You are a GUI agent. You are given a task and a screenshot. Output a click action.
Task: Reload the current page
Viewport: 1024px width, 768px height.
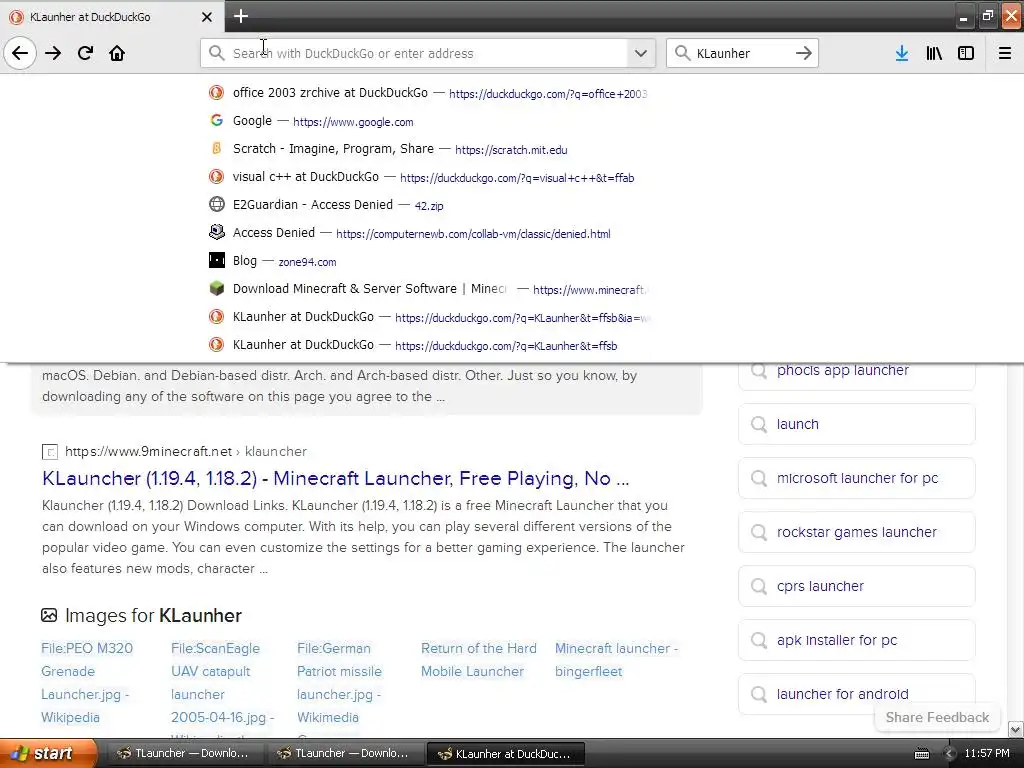(85, 53)
